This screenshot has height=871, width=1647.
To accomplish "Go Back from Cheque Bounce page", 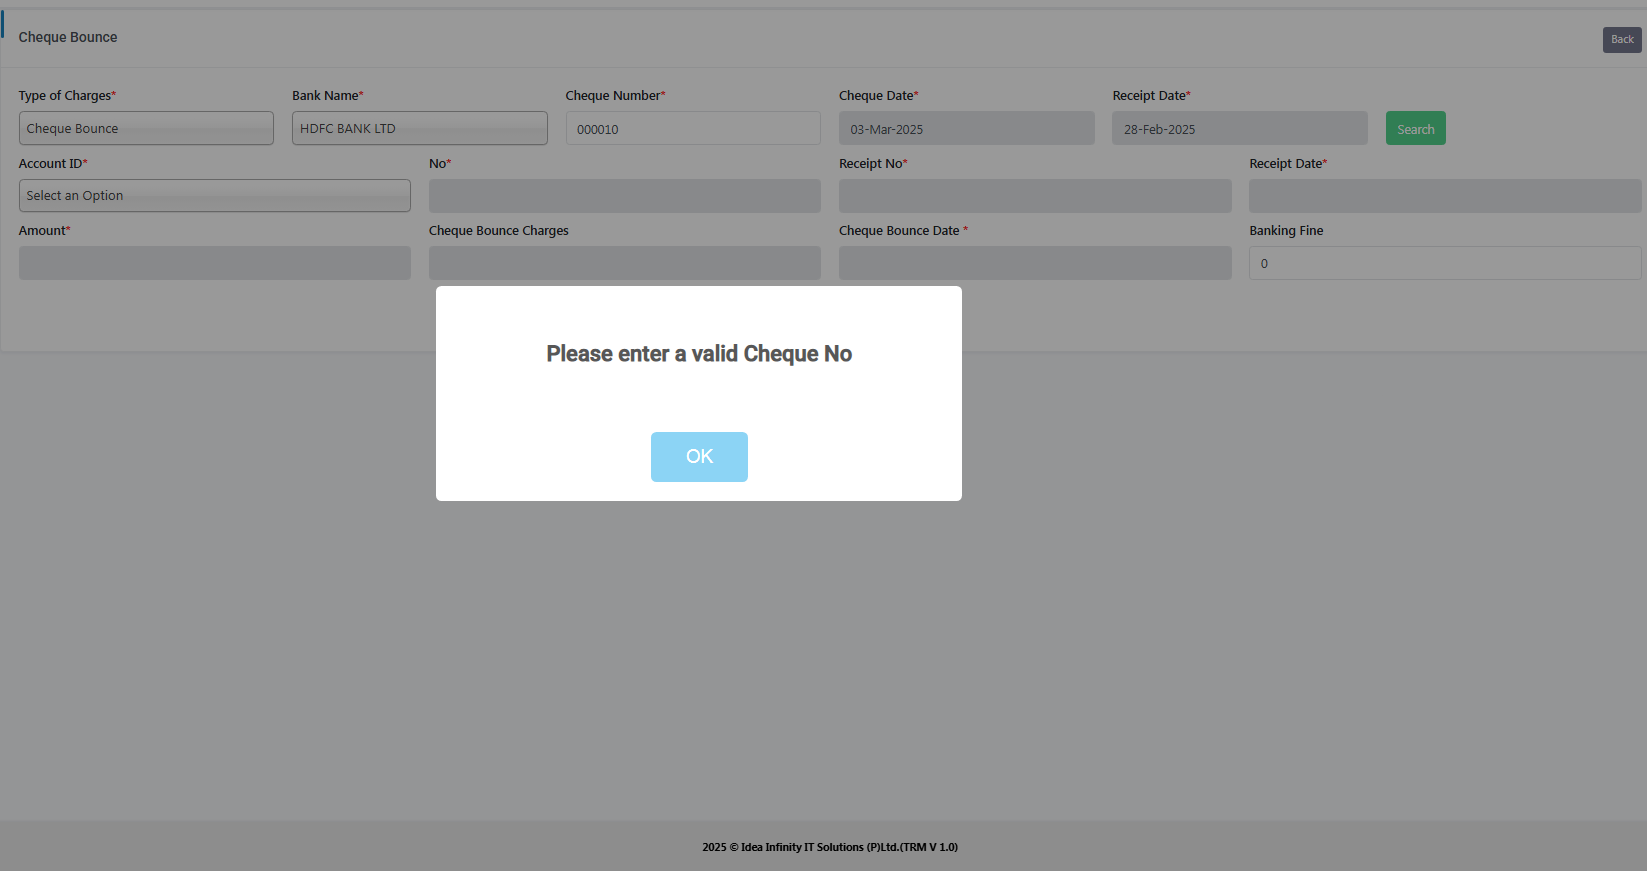I will tap(1622, 40).
